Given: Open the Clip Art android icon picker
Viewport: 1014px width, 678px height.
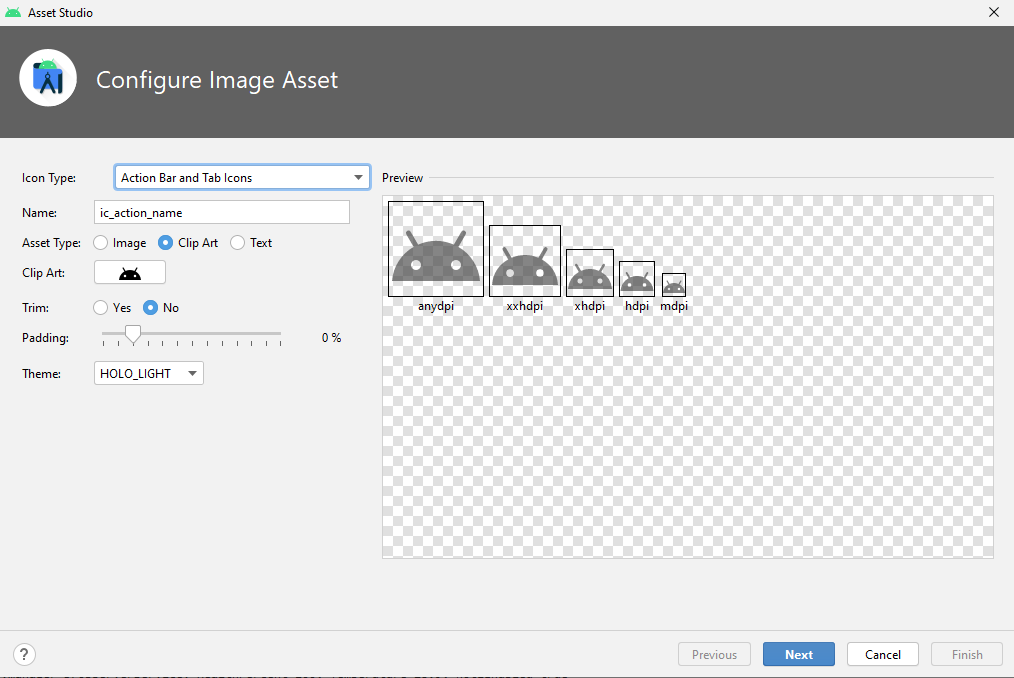Looking at the screenshot, I should pyautogui.click(x=129, y=272).
